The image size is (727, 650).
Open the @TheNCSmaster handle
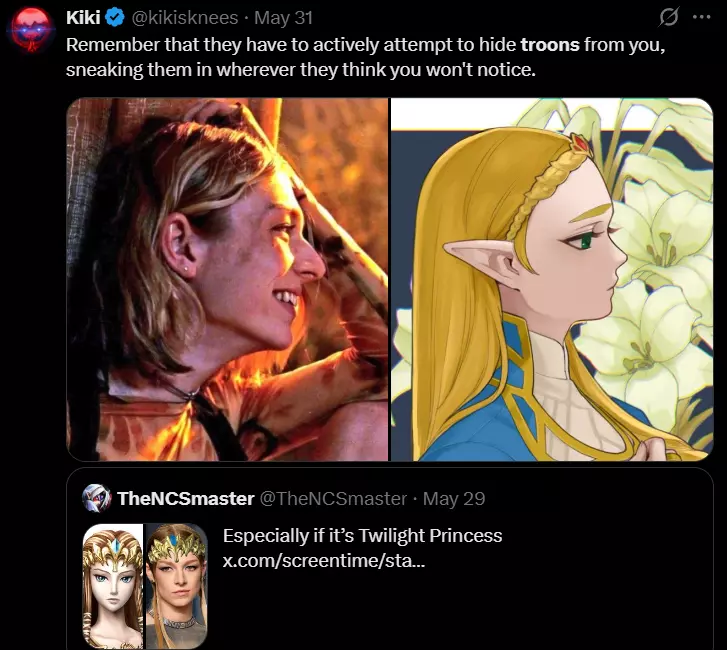pos(333,498)
